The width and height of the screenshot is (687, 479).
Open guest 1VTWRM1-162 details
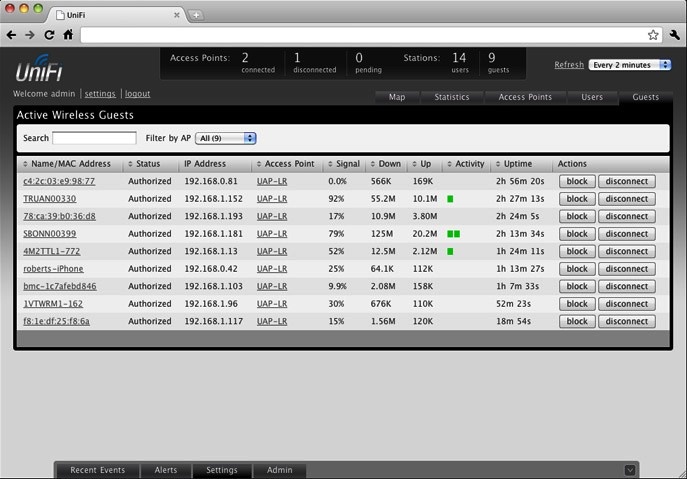click(x=53, y=304)
